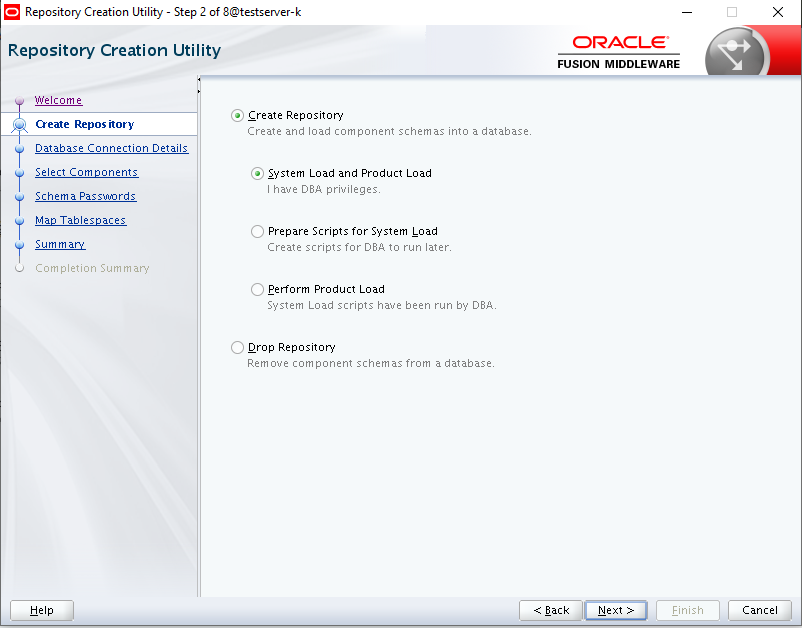
Task: Click the round utility emblem in header
Action: 736,53
